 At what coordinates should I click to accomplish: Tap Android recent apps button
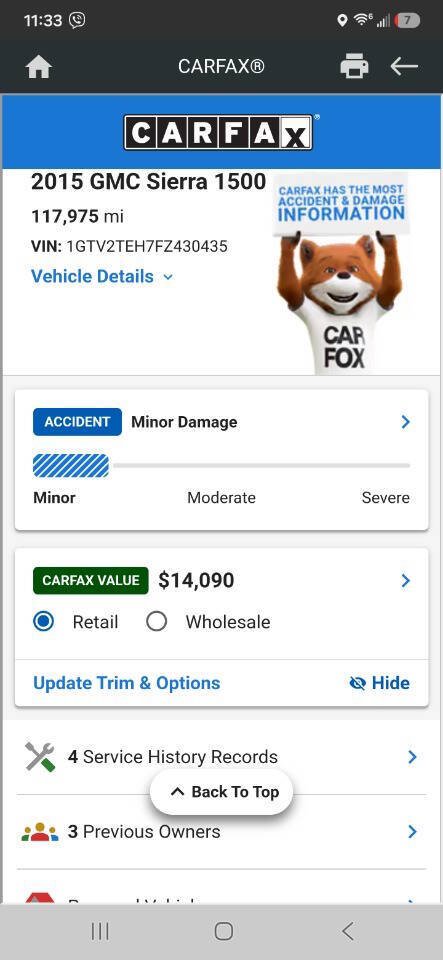tap(100, 931)
